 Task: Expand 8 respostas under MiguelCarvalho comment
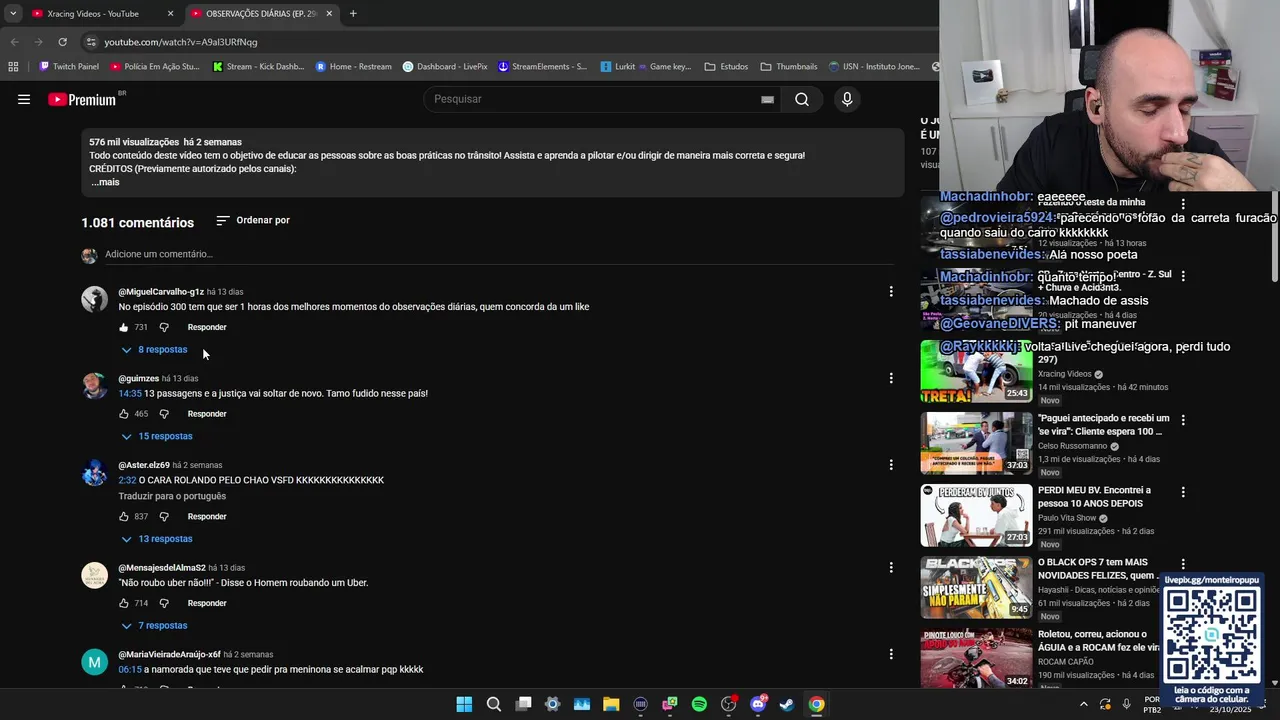tap(154, 350)
